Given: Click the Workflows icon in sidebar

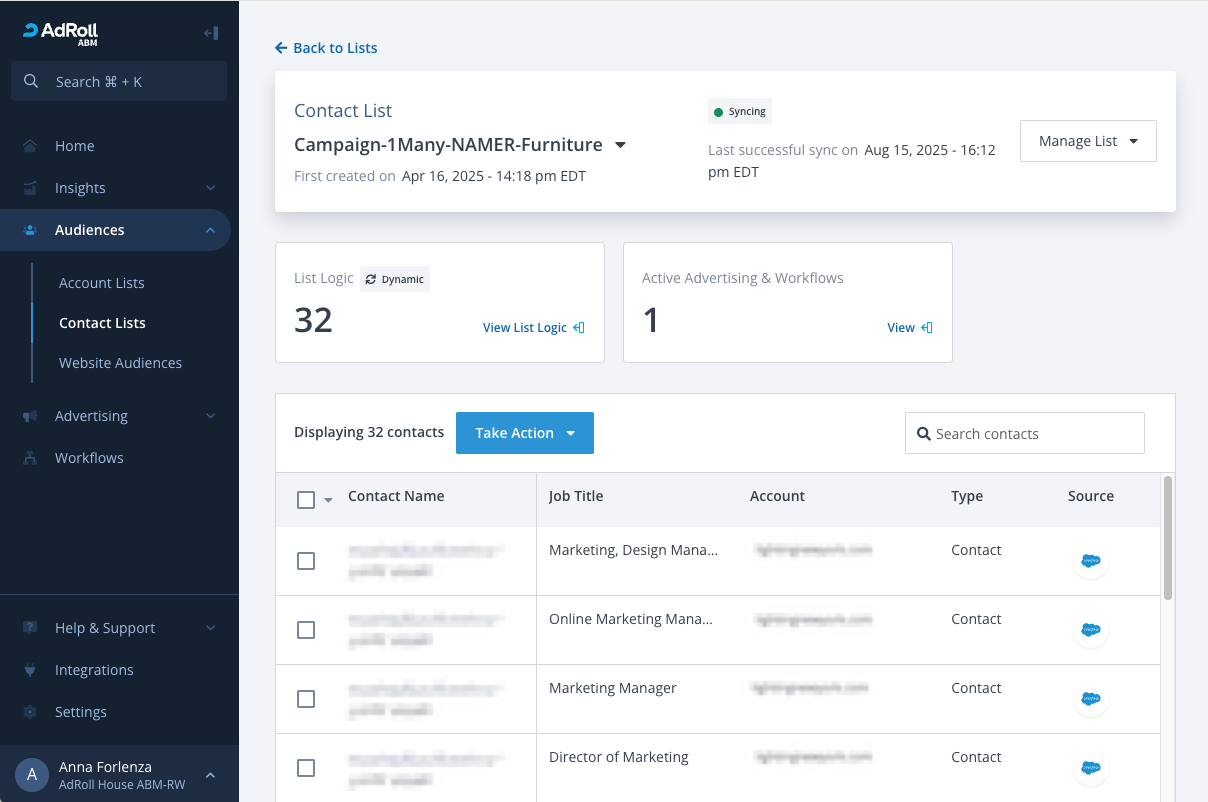Looking at the screenshot, I should (30, 458).
